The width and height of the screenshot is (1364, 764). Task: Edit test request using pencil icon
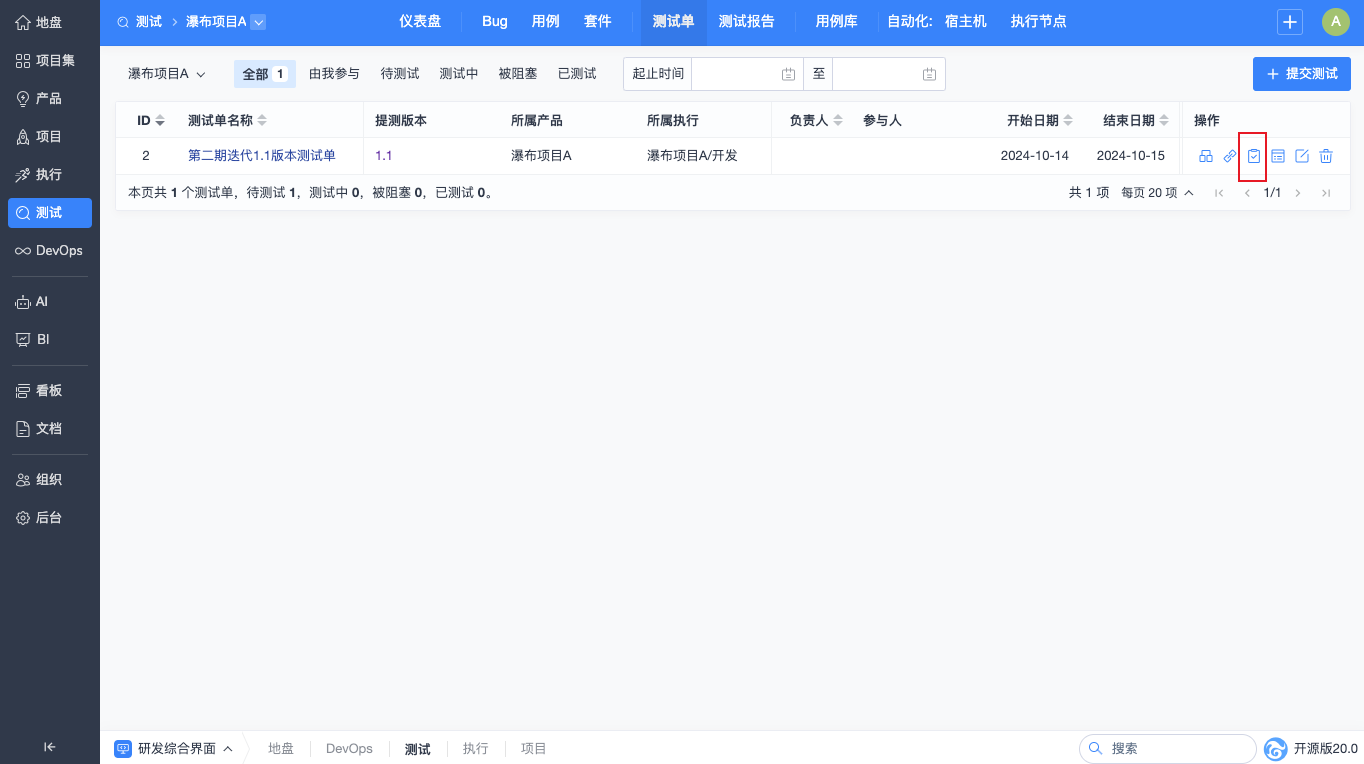1302,156
